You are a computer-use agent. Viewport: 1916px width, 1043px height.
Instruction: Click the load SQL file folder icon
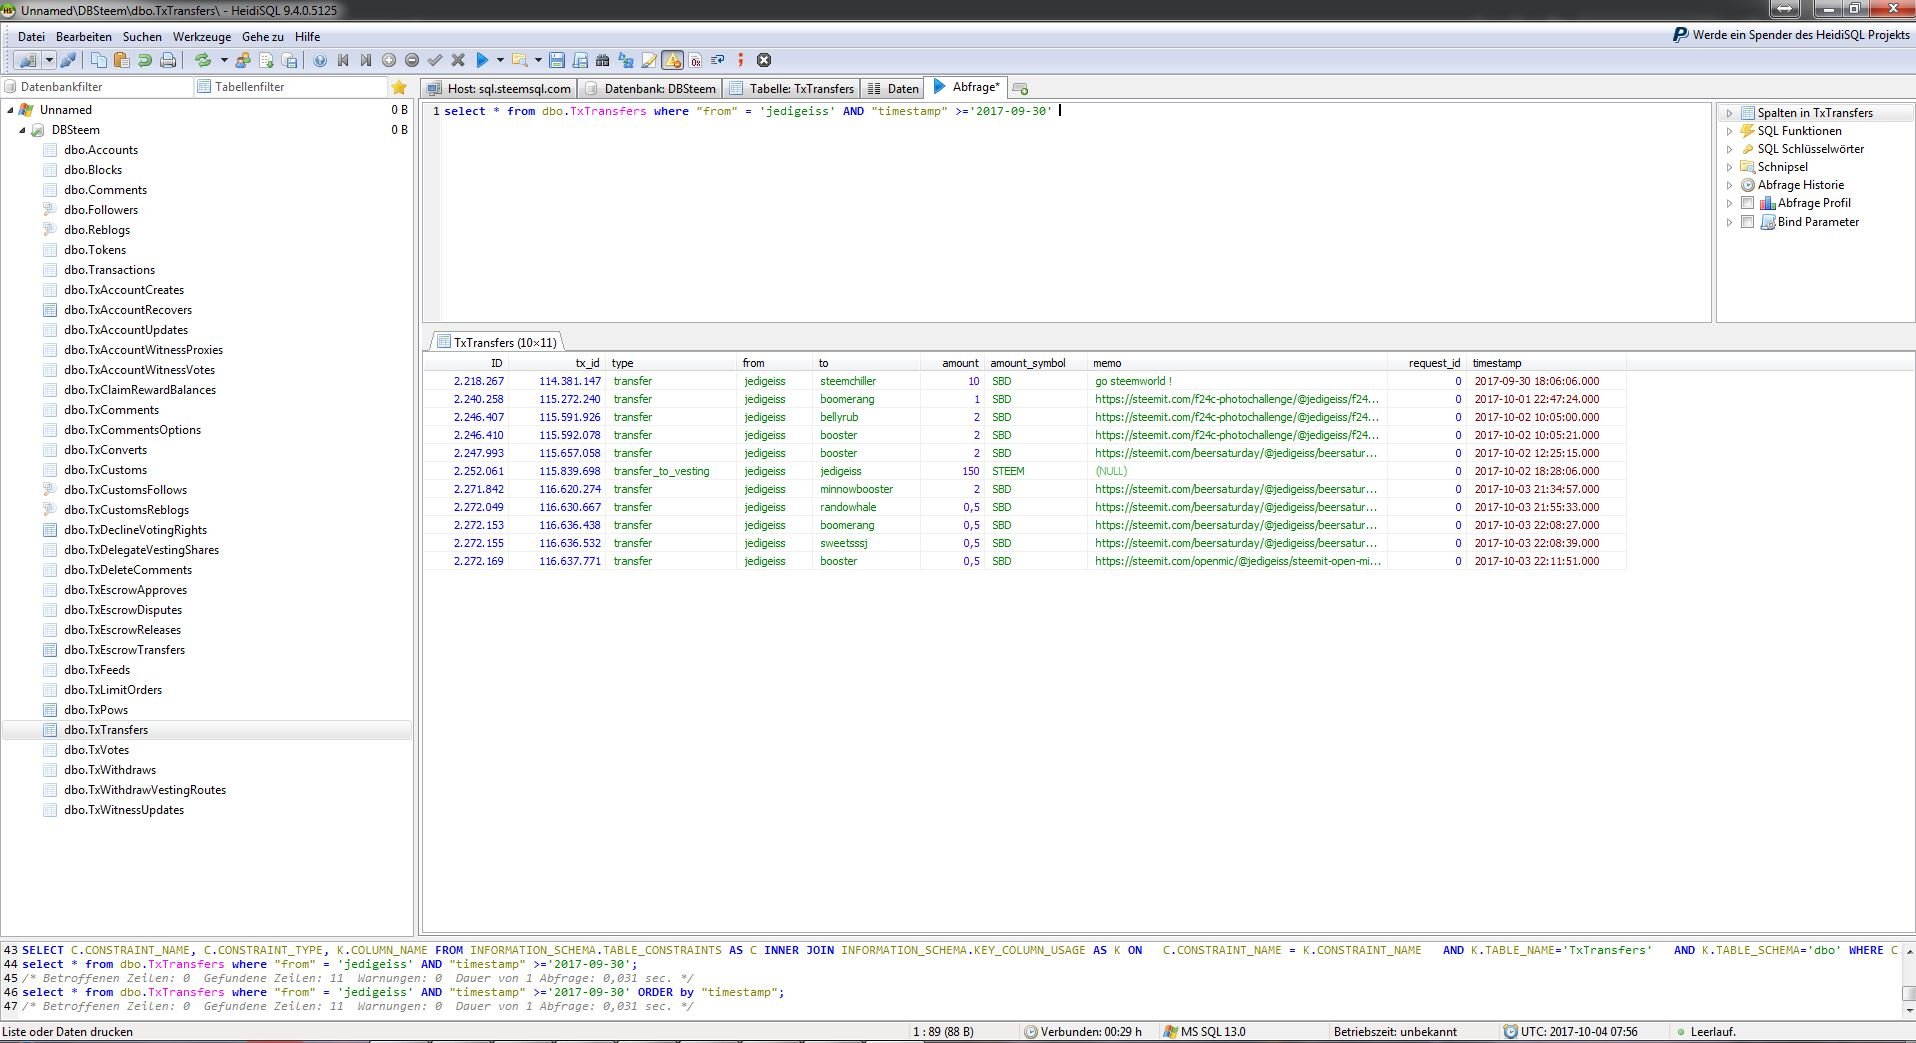519,60
